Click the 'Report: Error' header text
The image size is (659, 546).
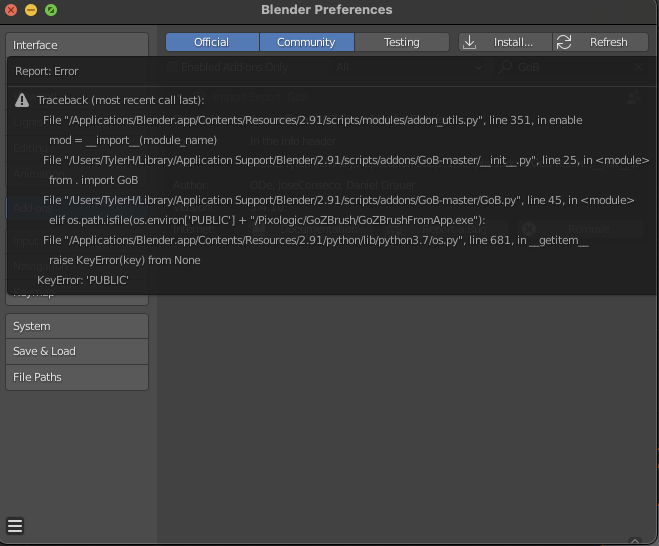[x=47, y=71]
